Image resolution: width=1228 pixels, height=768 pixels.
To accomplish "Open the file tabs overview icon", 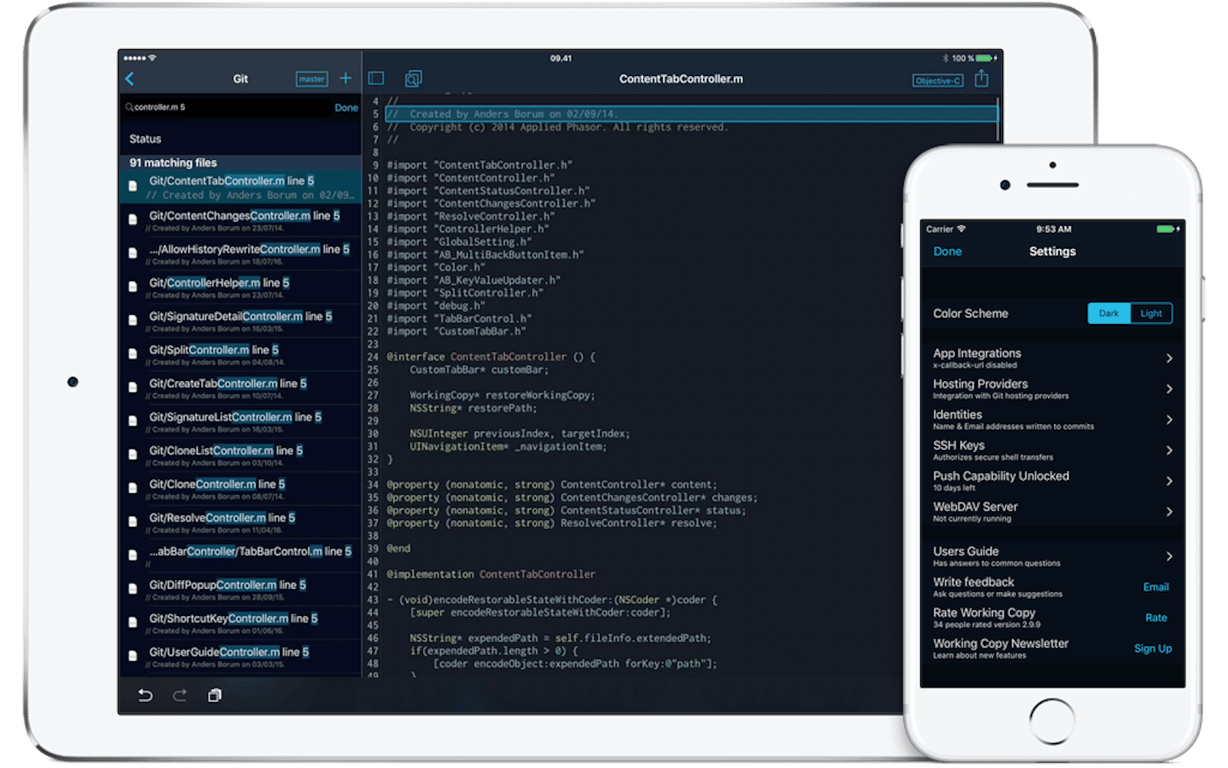I will [x=413, y=78].
